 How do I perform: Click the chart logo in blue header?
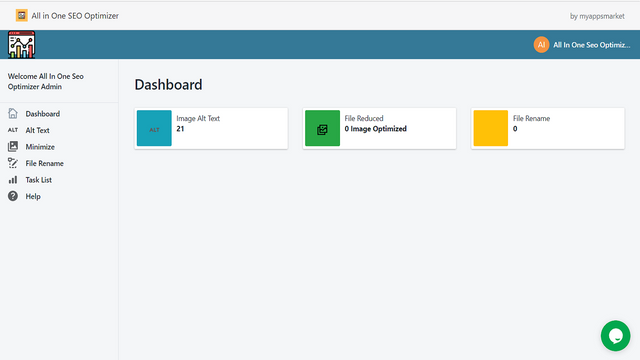click(x=21, y=44)
